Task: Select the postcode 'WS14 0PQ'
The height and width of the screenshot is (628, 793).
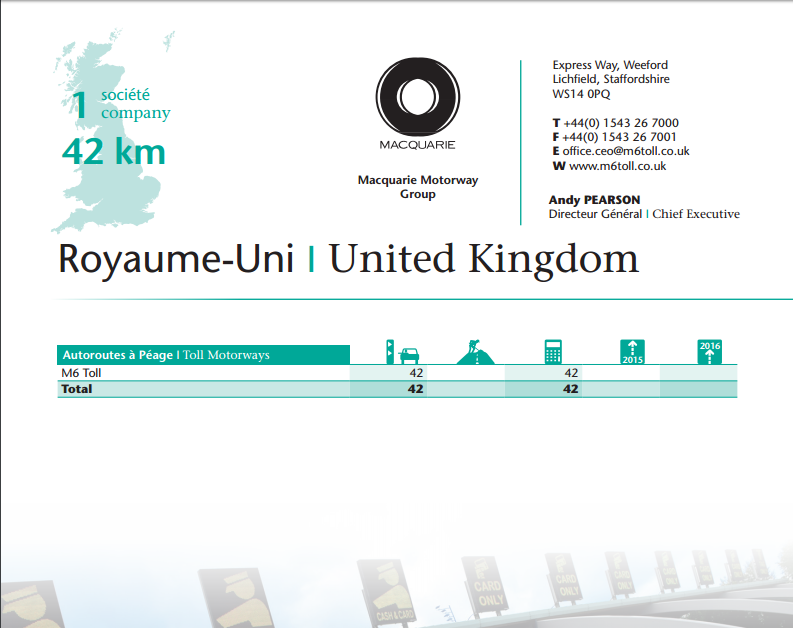Action: 582,94
